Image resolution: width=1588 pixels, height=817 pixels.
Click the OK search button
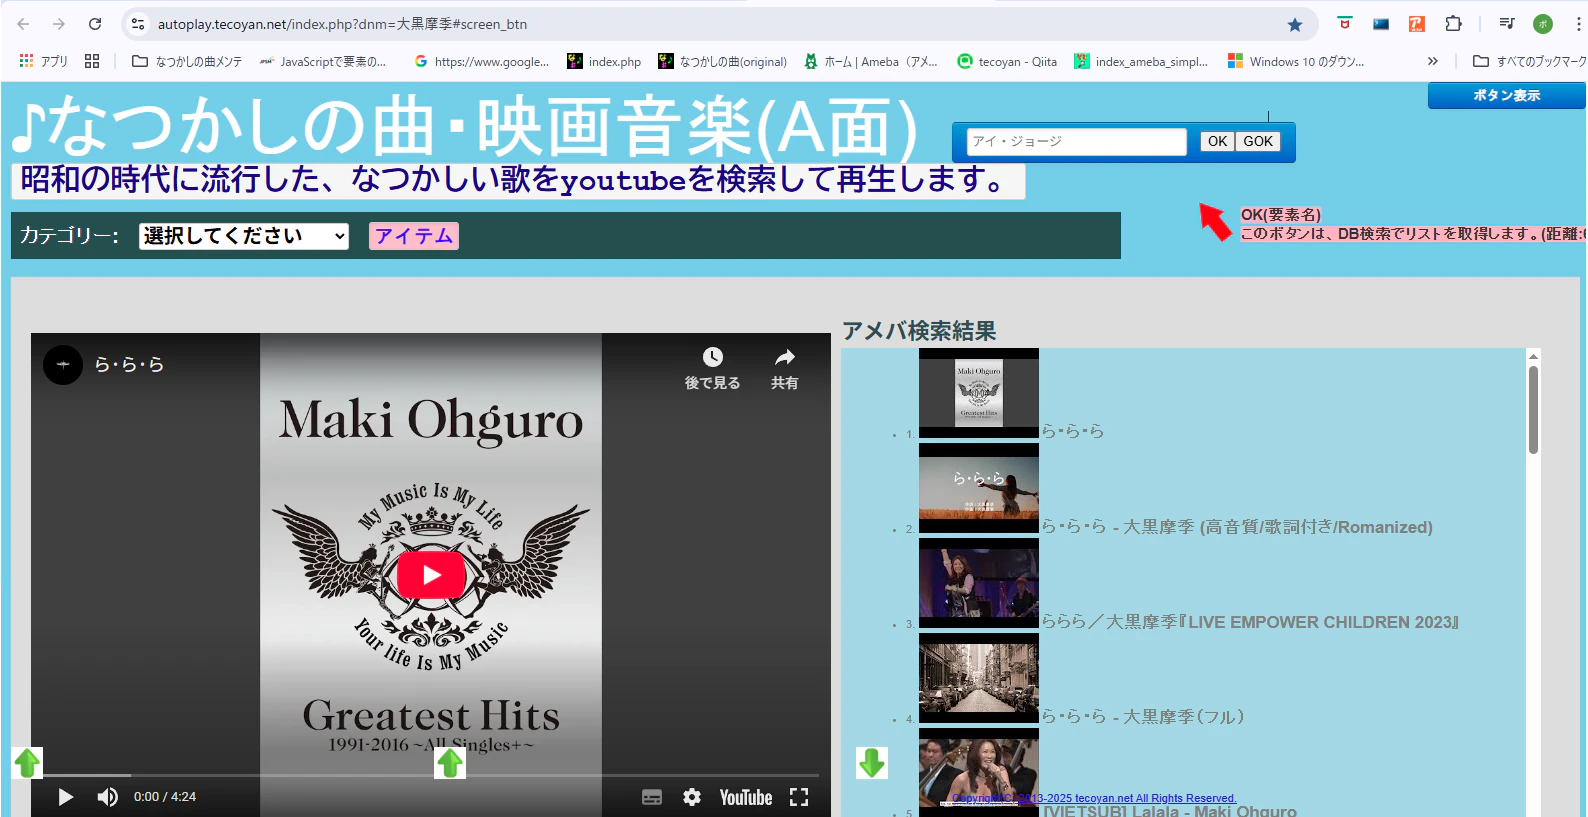[1217, 142]
